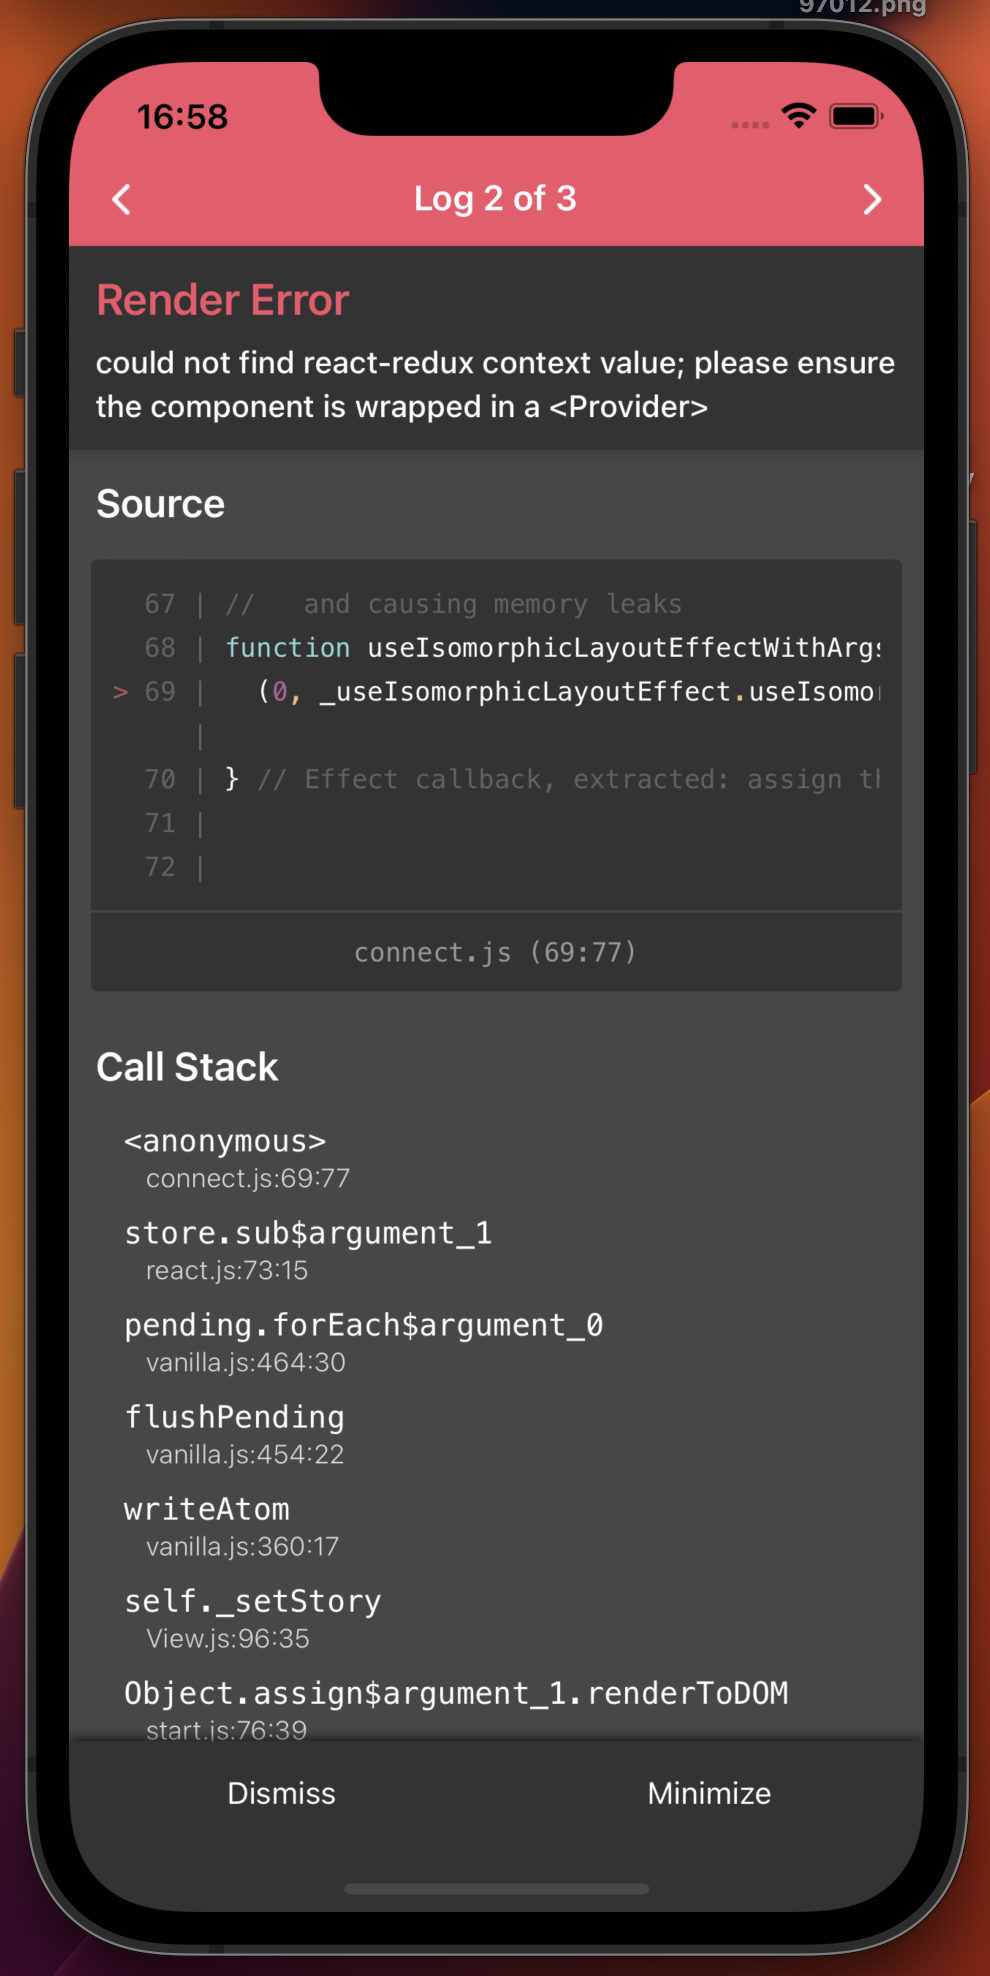Minimize the error overlay
Screen dimensions: 990x1976
(x=709, y=1793)
